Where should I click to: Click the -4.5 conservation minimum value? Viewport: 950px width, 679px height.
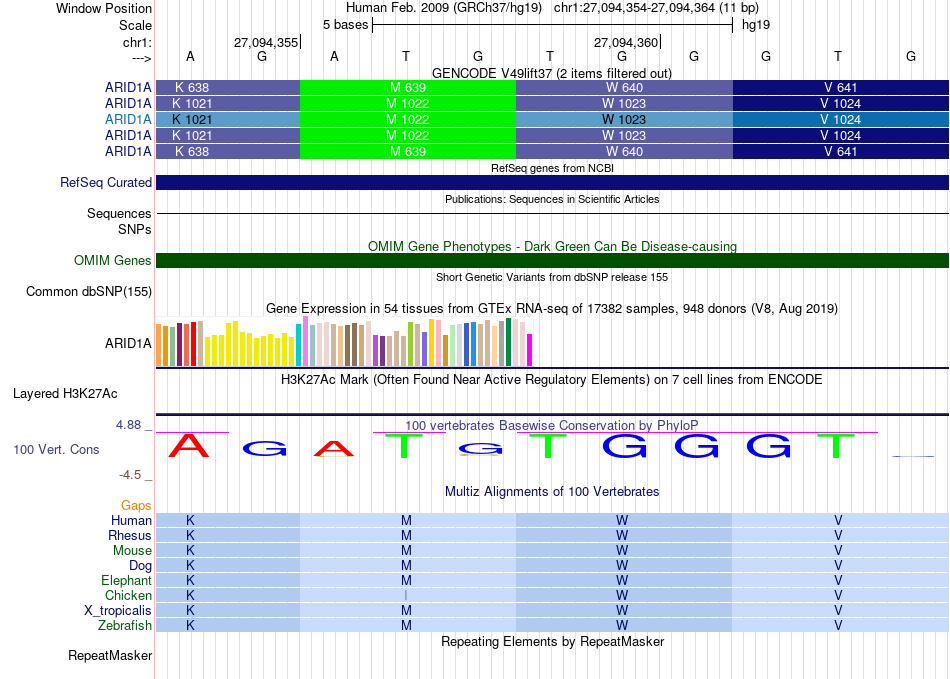pos(130,475)
